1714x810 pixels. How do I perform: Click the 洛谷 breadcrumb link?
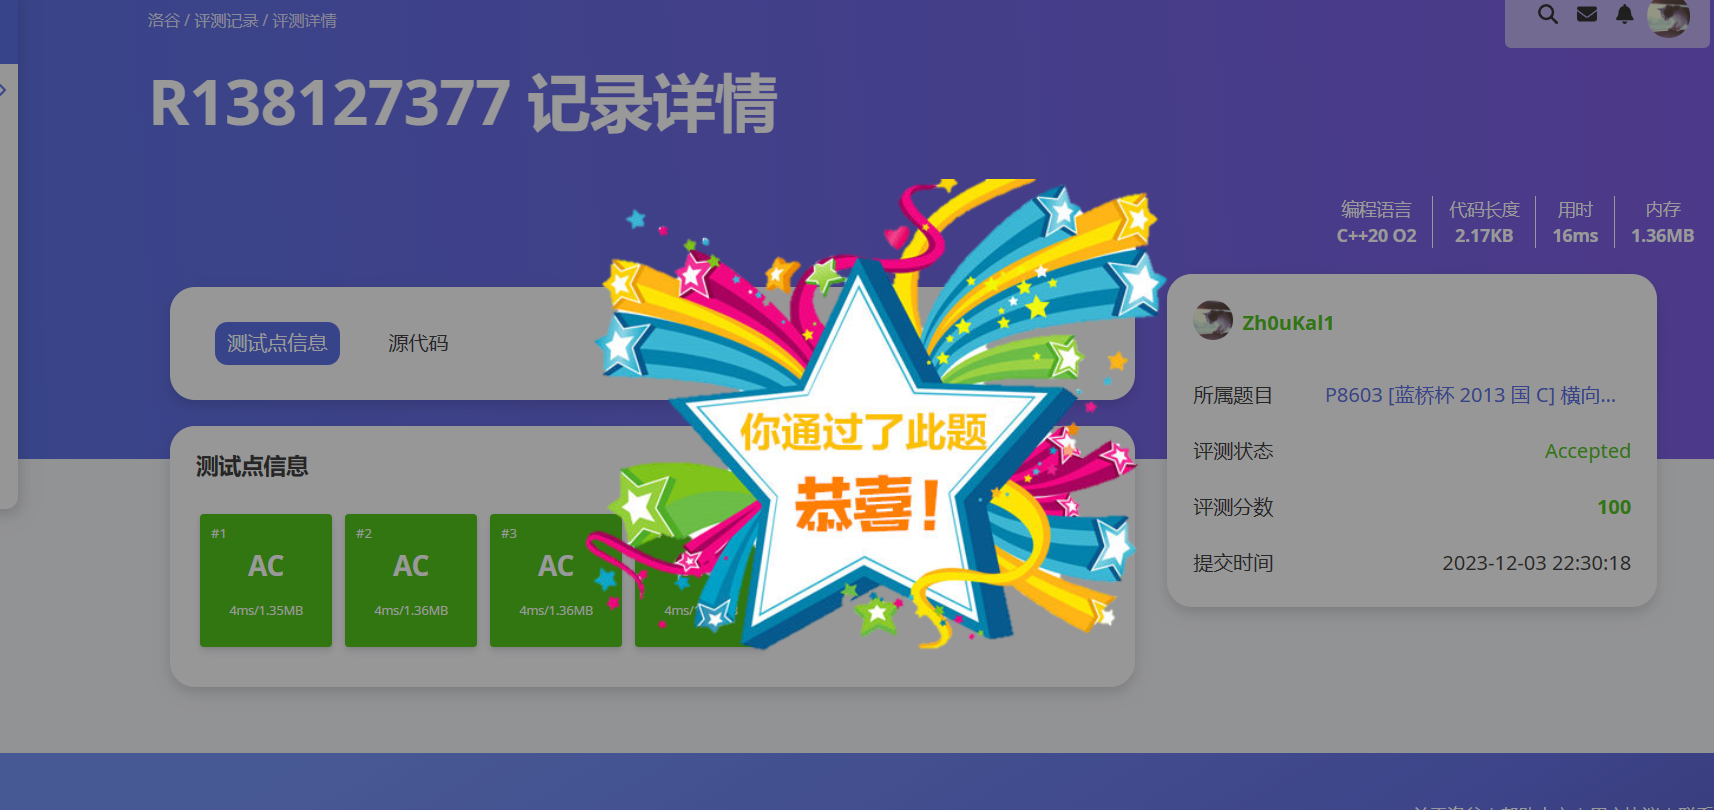pos(163,20)
